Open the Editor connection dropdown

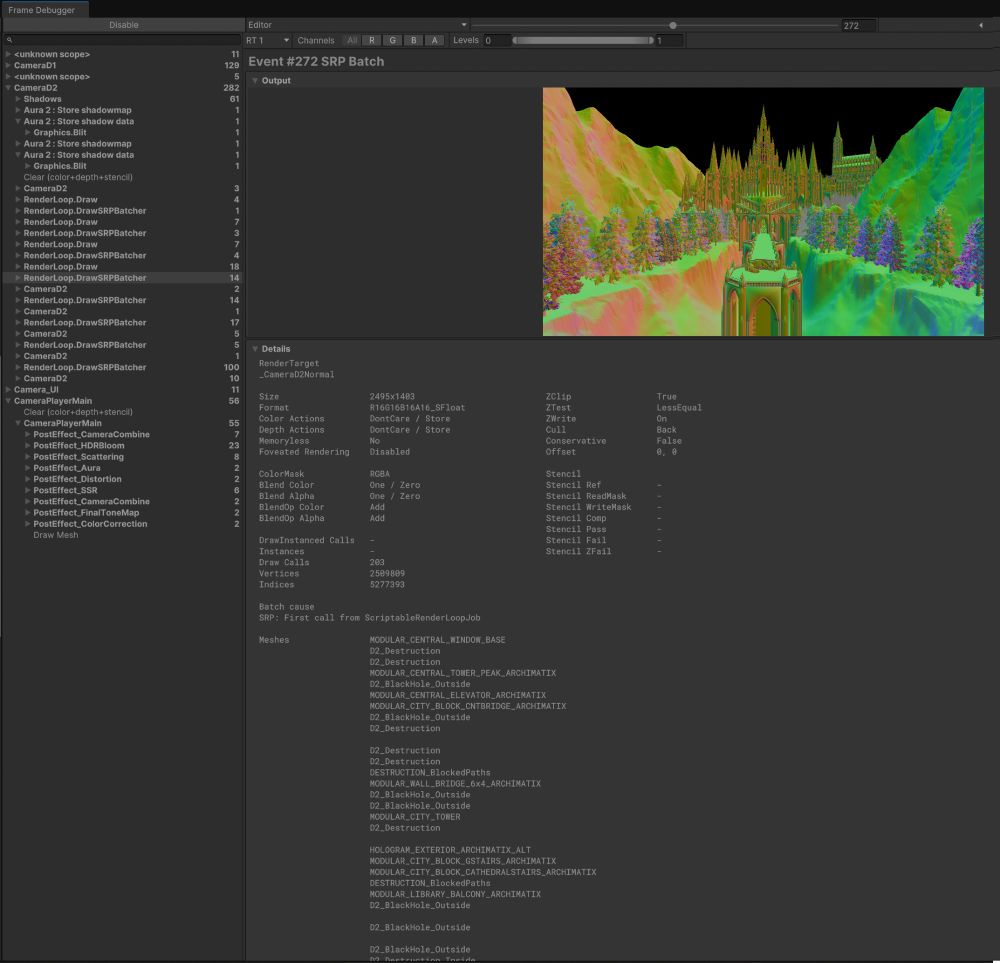click(x=357, y=25)
